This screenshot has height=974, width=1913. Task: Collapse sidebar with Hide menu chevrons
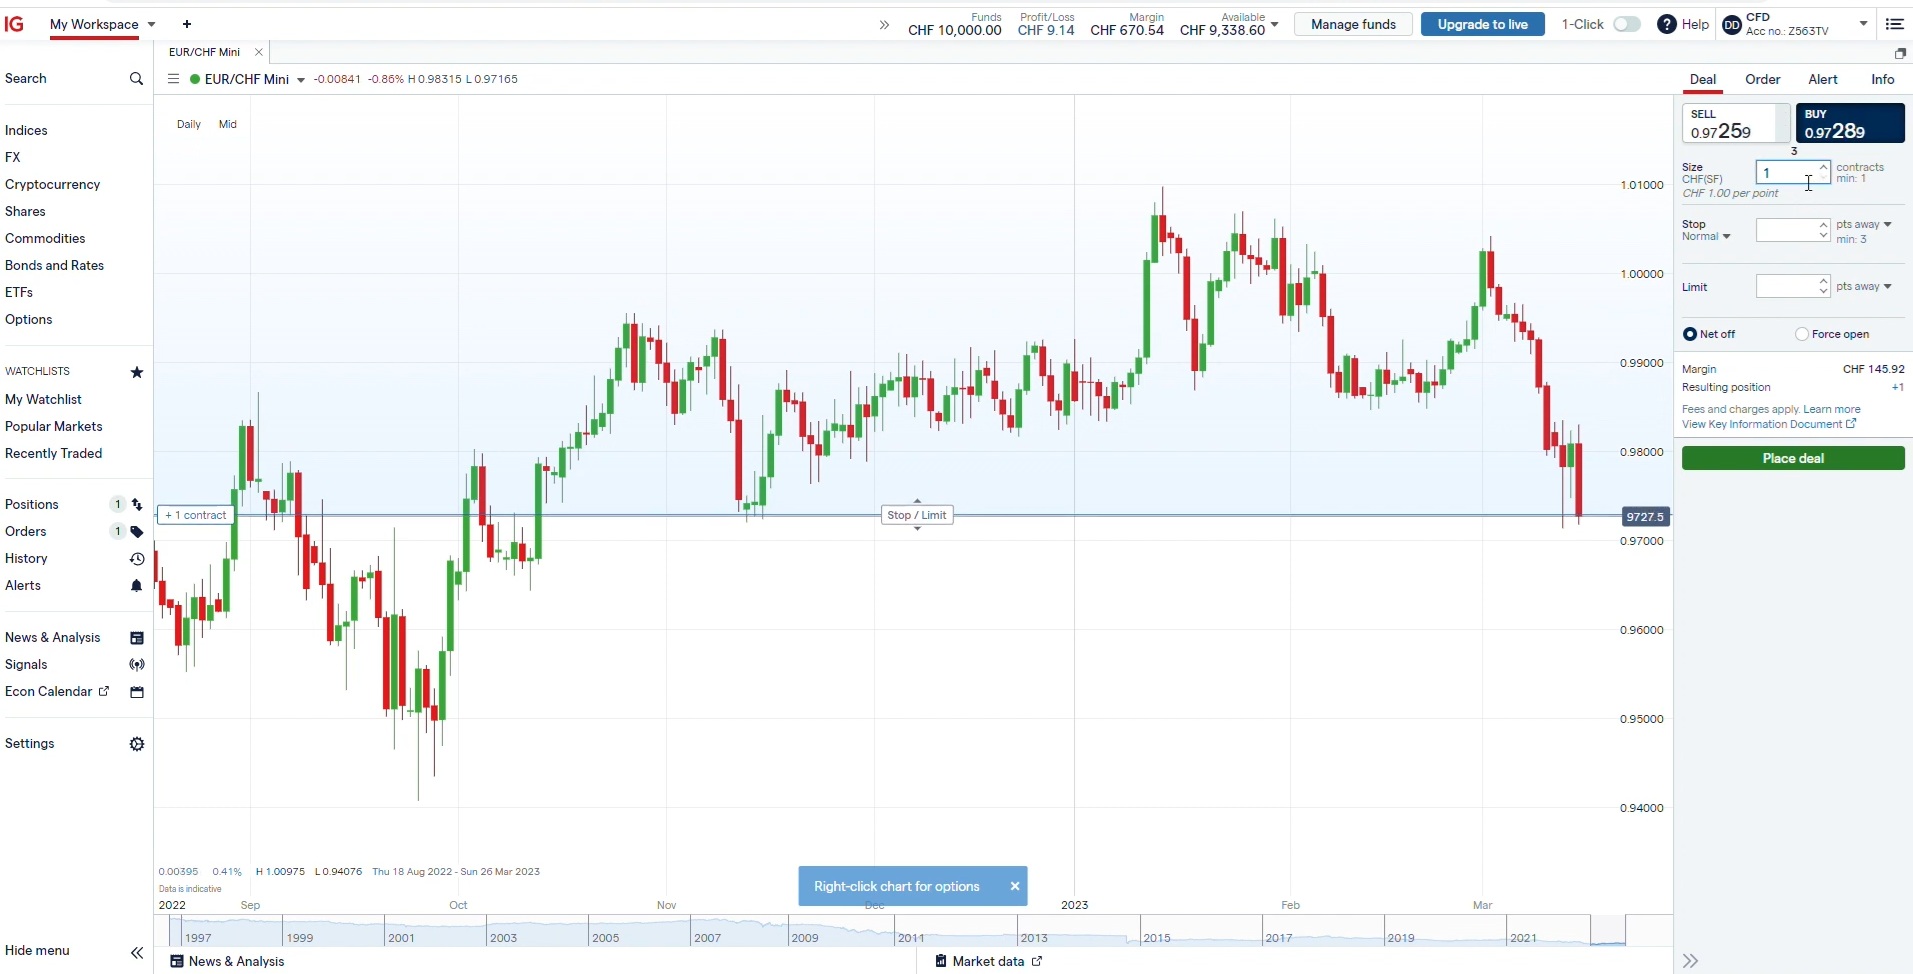(x=137, y=953)
